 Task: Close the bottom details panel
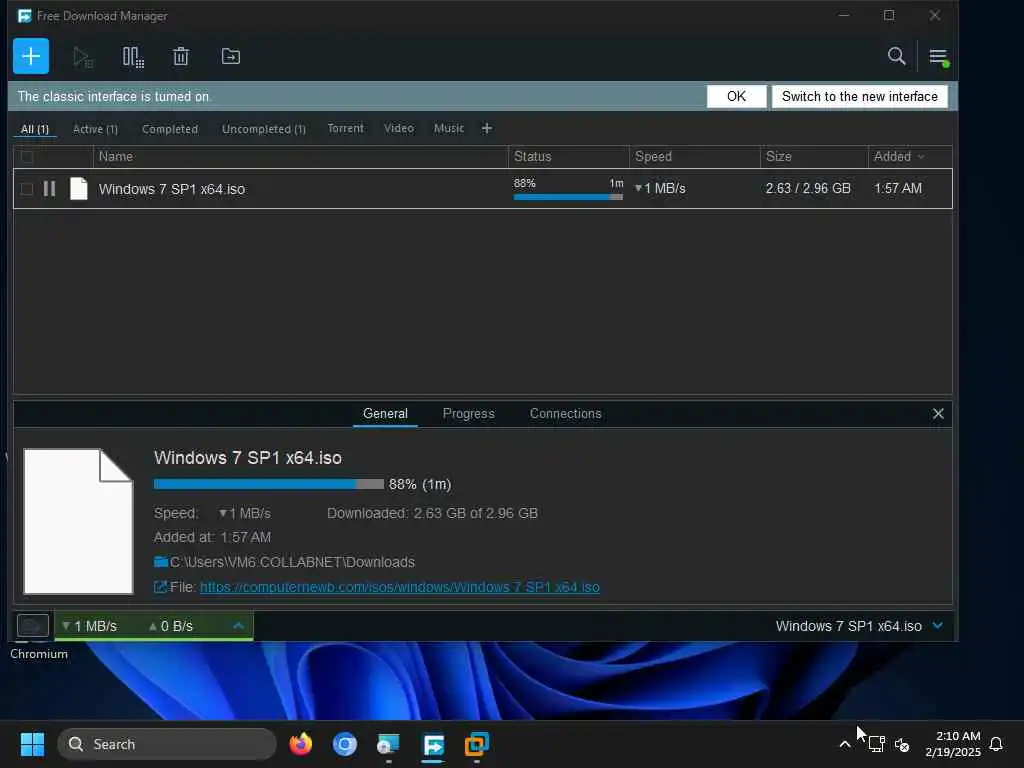938,413
